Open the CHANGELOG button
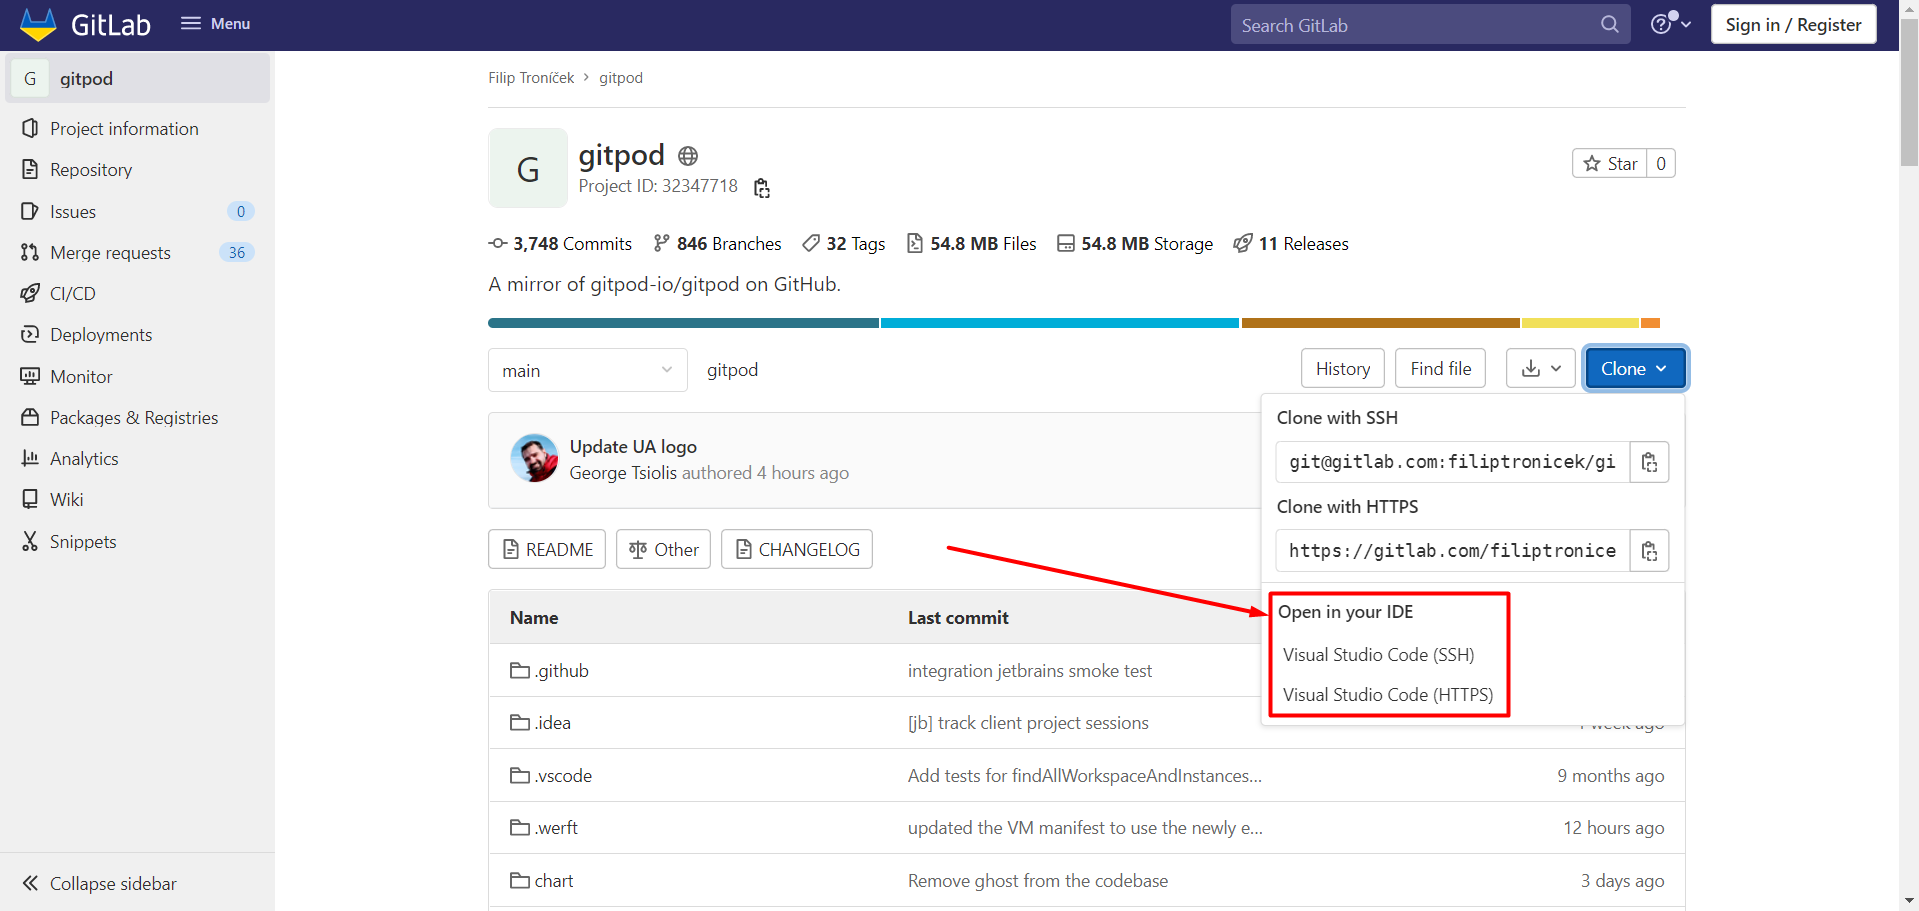This screenshot has width=1919, height=911. pos(797,549)
